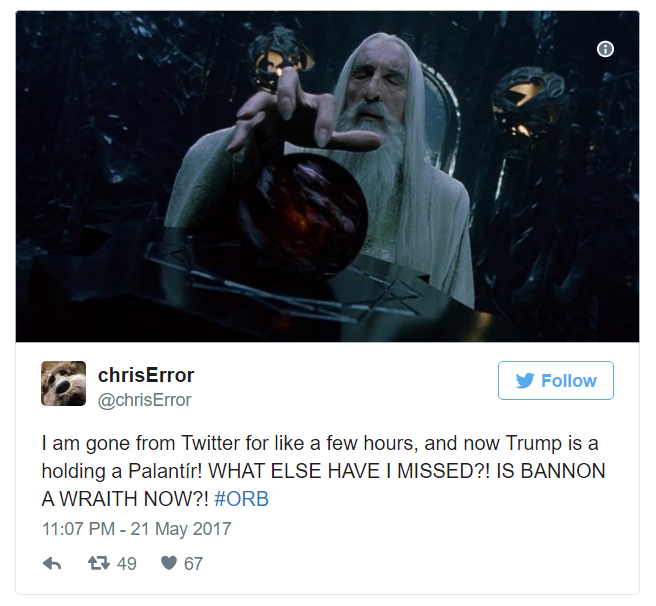
Task: Open the 11:07 PM - 21 May 2017 timestamp
Action: (x=136, y=529)
